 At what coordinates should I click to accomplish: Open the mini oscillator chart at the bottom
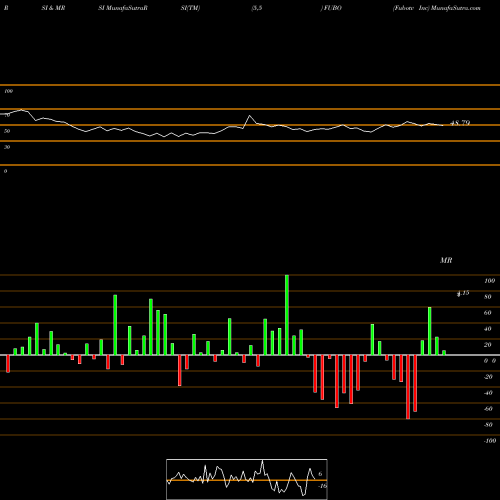click(247, 479)
